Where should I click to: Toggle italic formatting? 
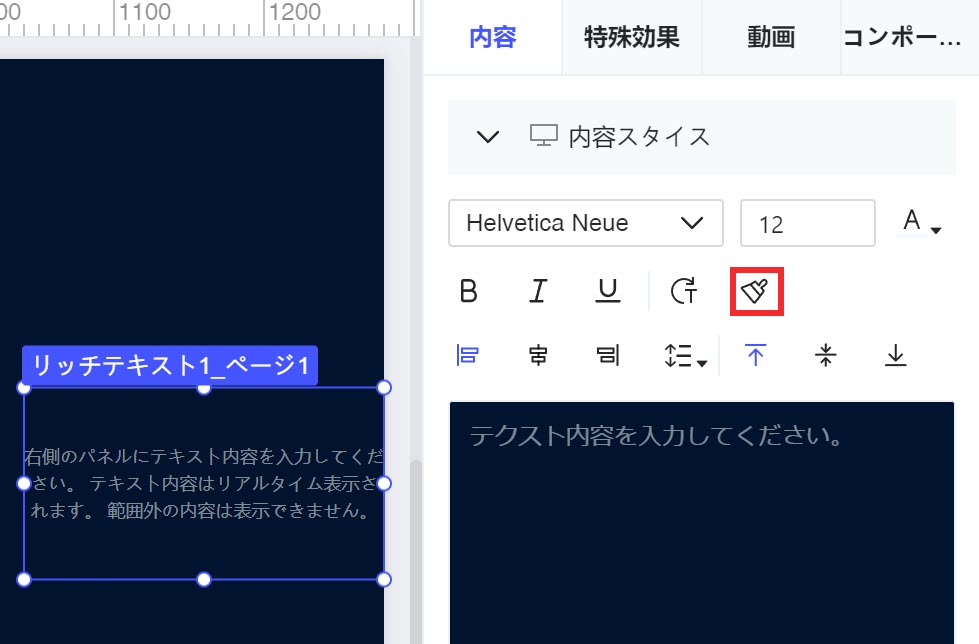point(538,291)
